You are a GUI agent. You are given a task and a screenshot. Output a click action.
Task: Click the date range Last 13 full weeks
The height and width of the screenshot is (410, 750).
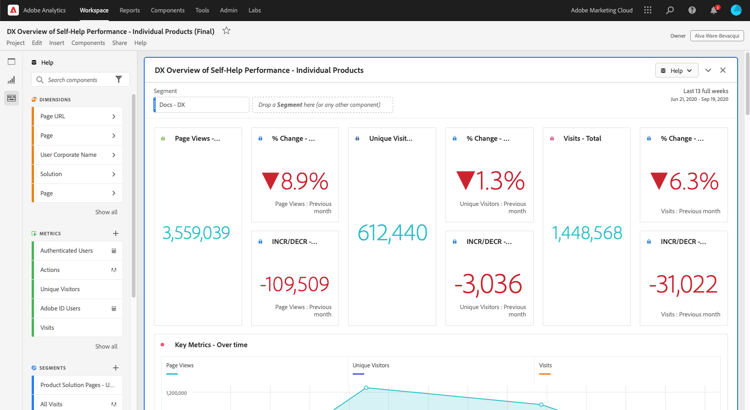pos(706,91)
